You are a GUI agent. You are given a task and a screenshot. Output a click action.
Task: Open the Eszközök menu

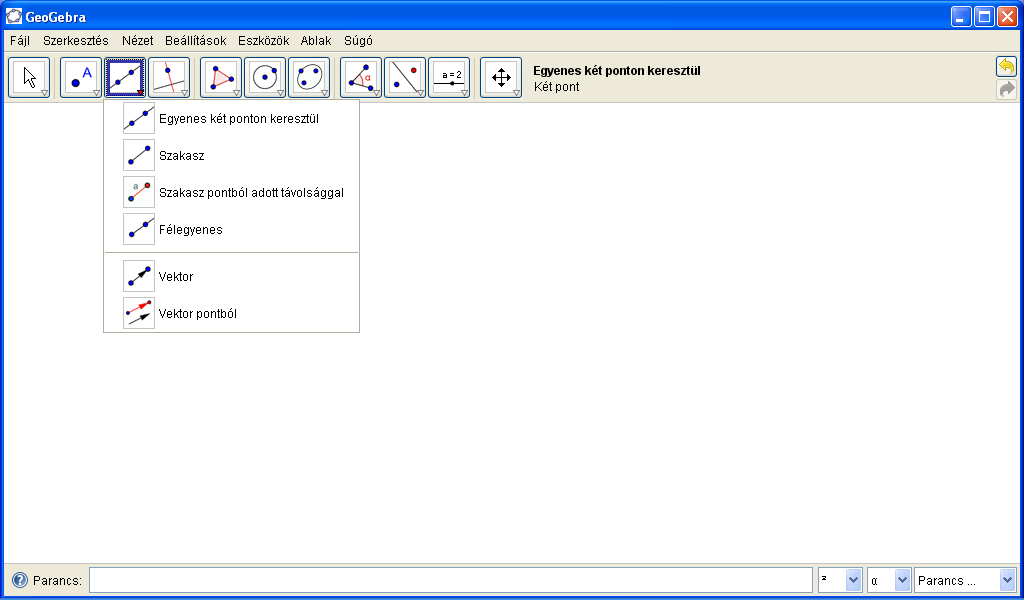point(264,40)
